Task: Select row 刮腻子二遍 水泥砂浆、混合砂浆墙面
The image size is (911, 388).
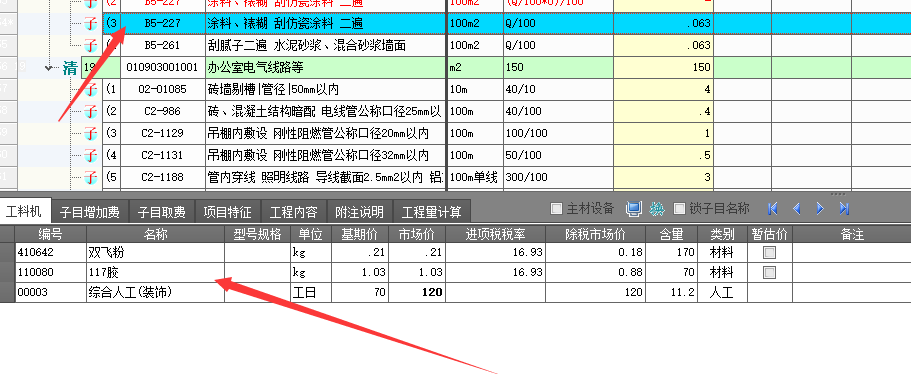Action: [326, 45]
